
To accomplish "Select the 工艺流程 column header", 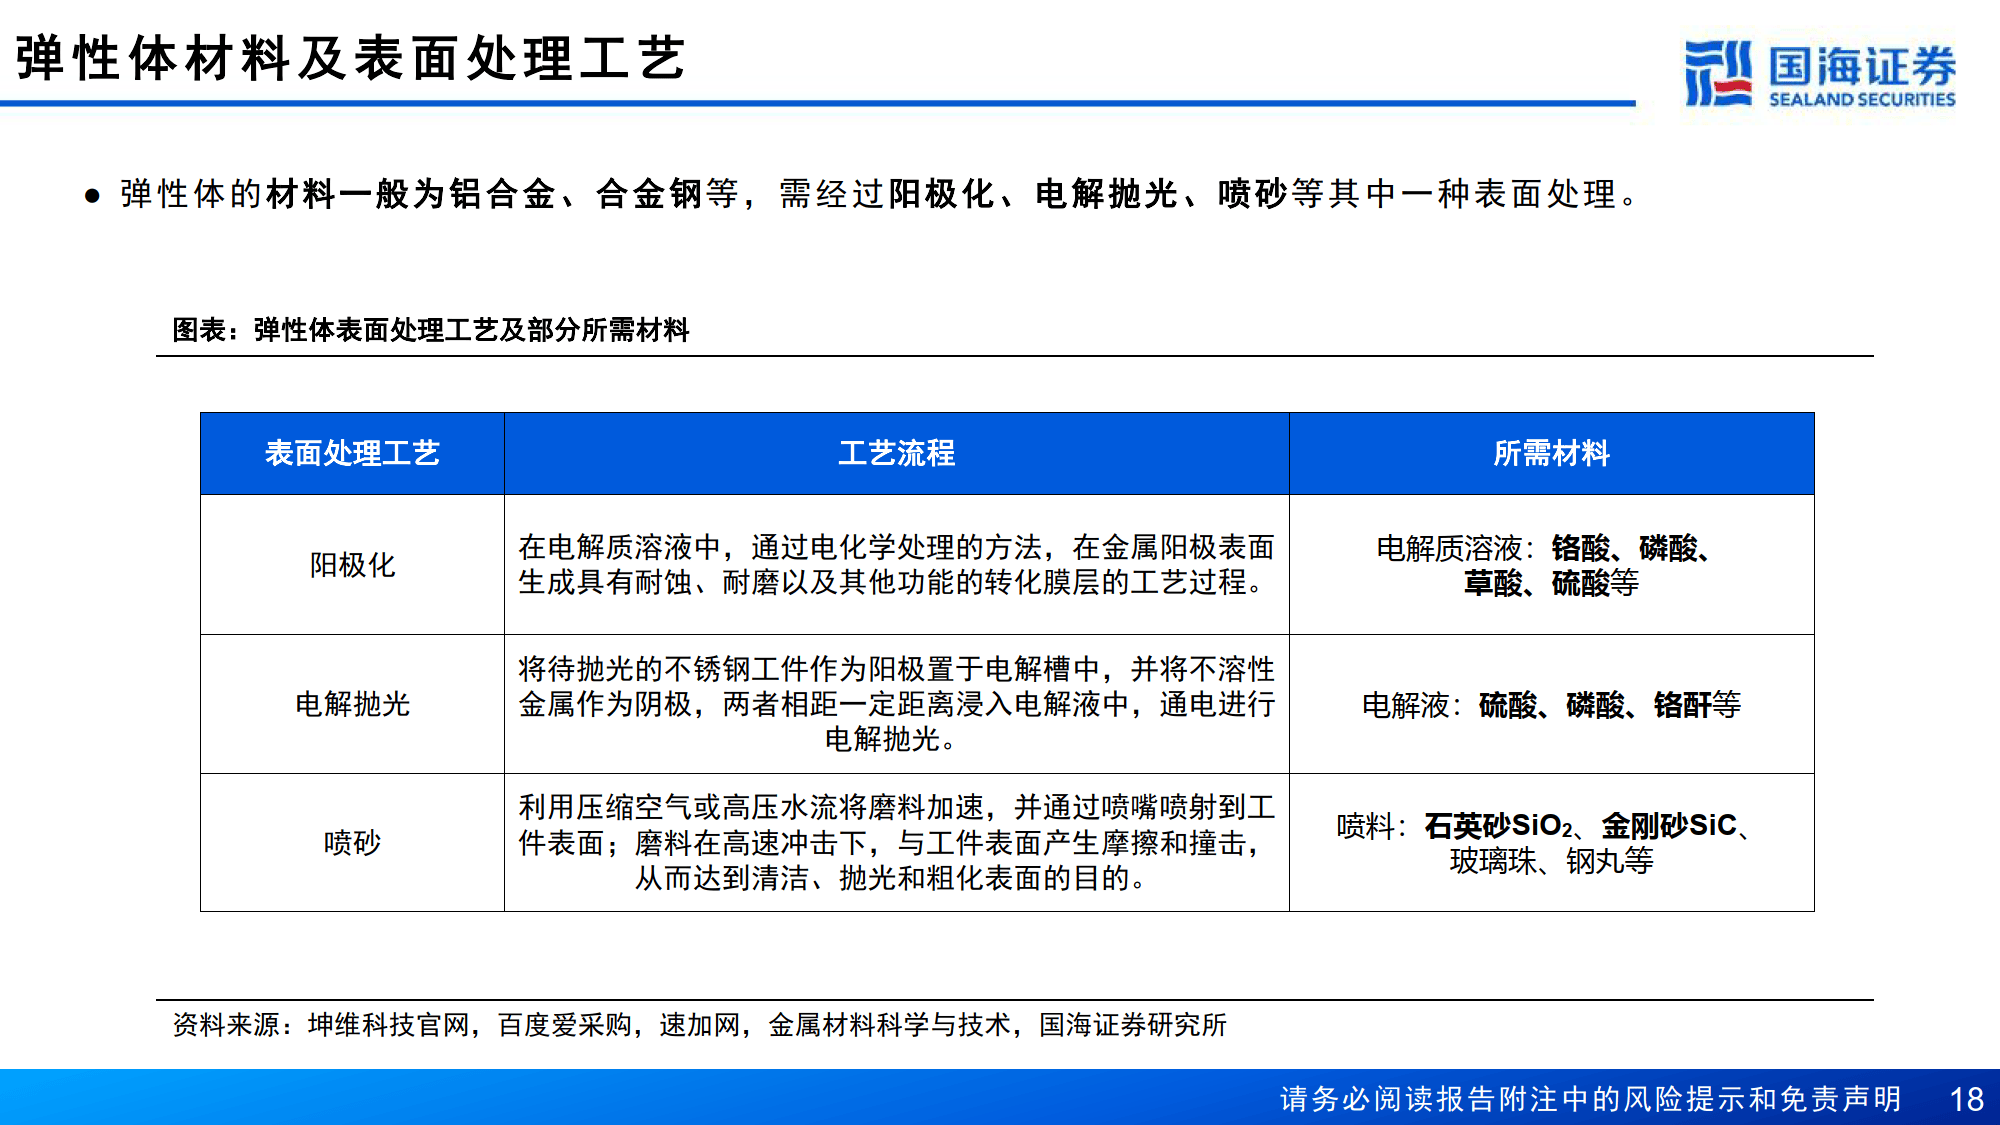I will coord(898,452).
